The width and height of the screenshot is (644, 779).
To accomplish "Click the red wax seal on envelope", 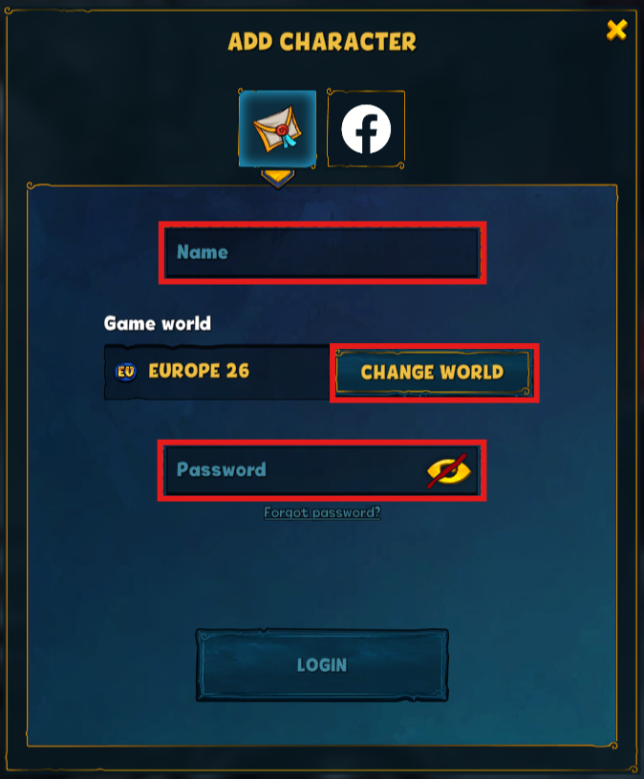I will pyautogui.click(x=282, y=130).
